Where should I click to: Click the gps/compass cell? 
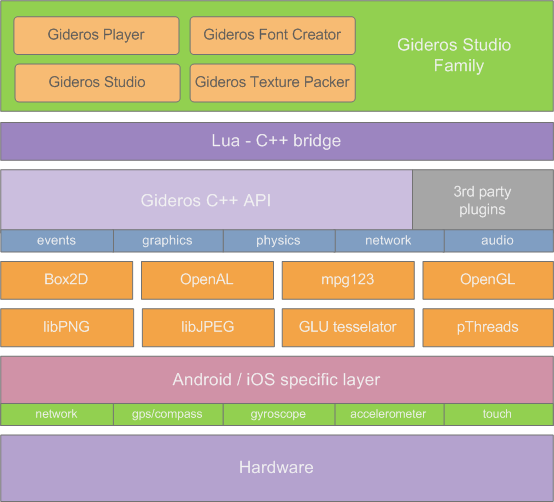pos(168,414)
